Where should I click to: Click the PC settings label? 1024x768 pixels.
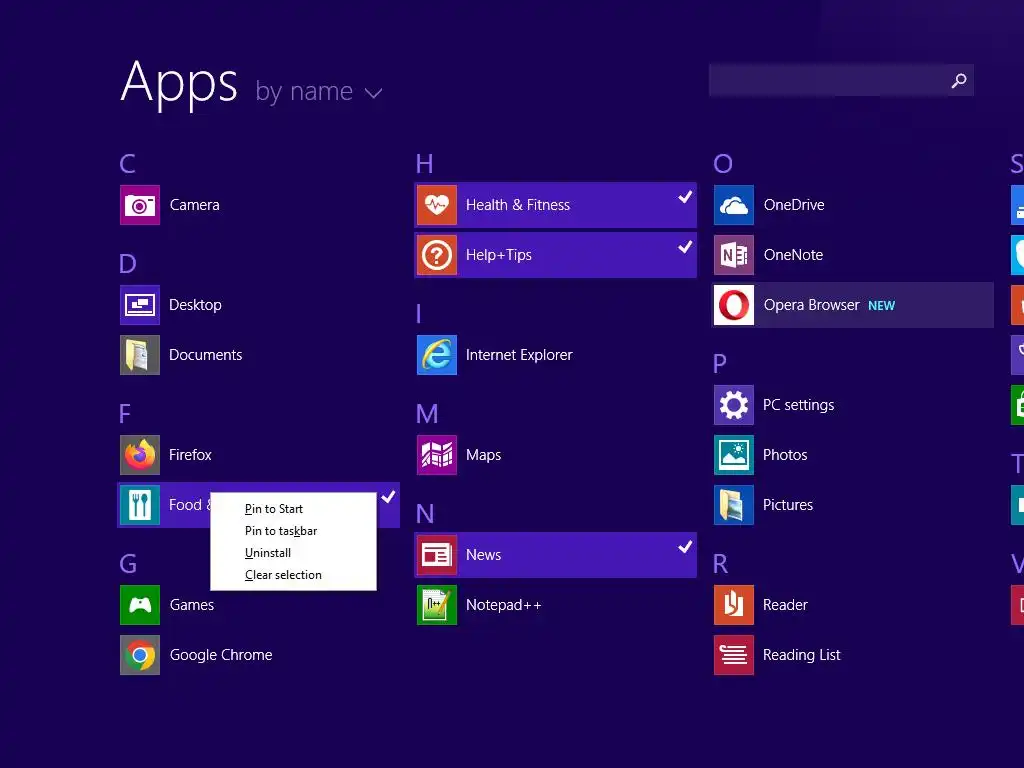pyautogui.click(x=799, y=405)
